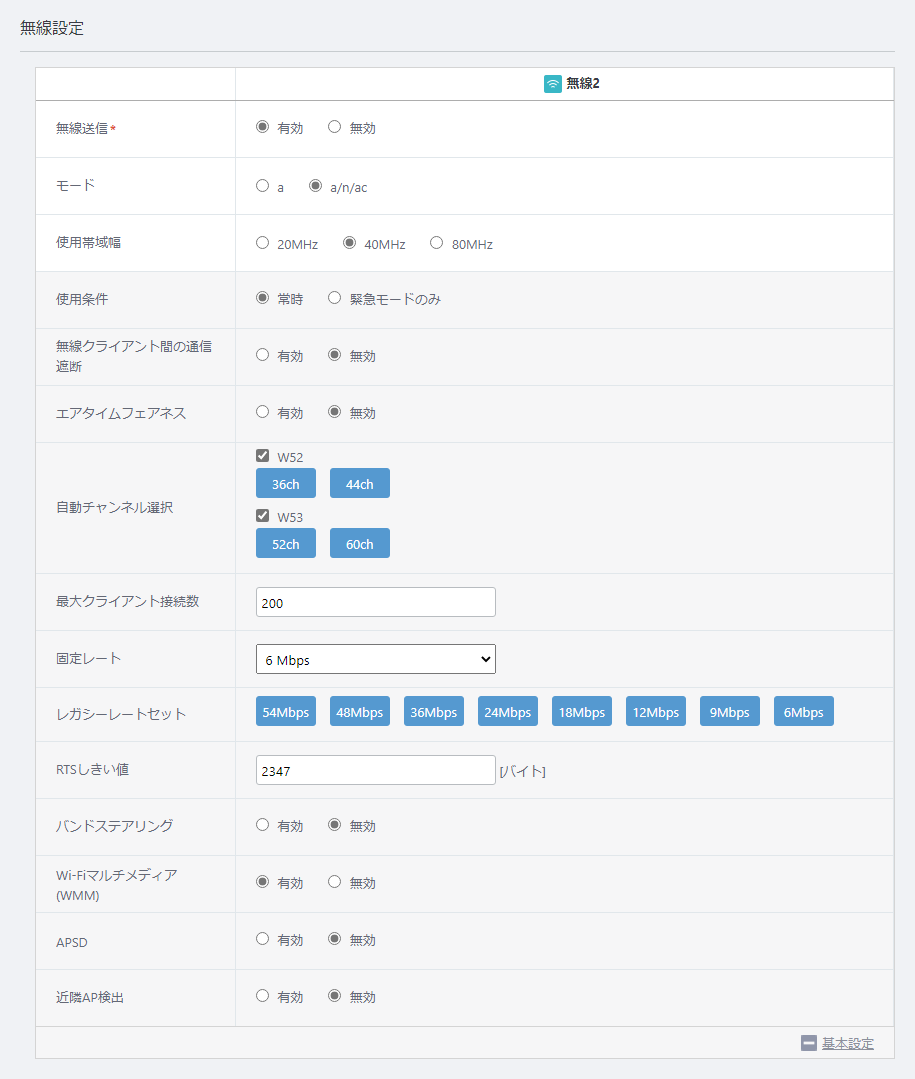Disable 近隣AP検出
Image resolution: width=915 pixels, height=1079 pixels.
tap(334, 996)
